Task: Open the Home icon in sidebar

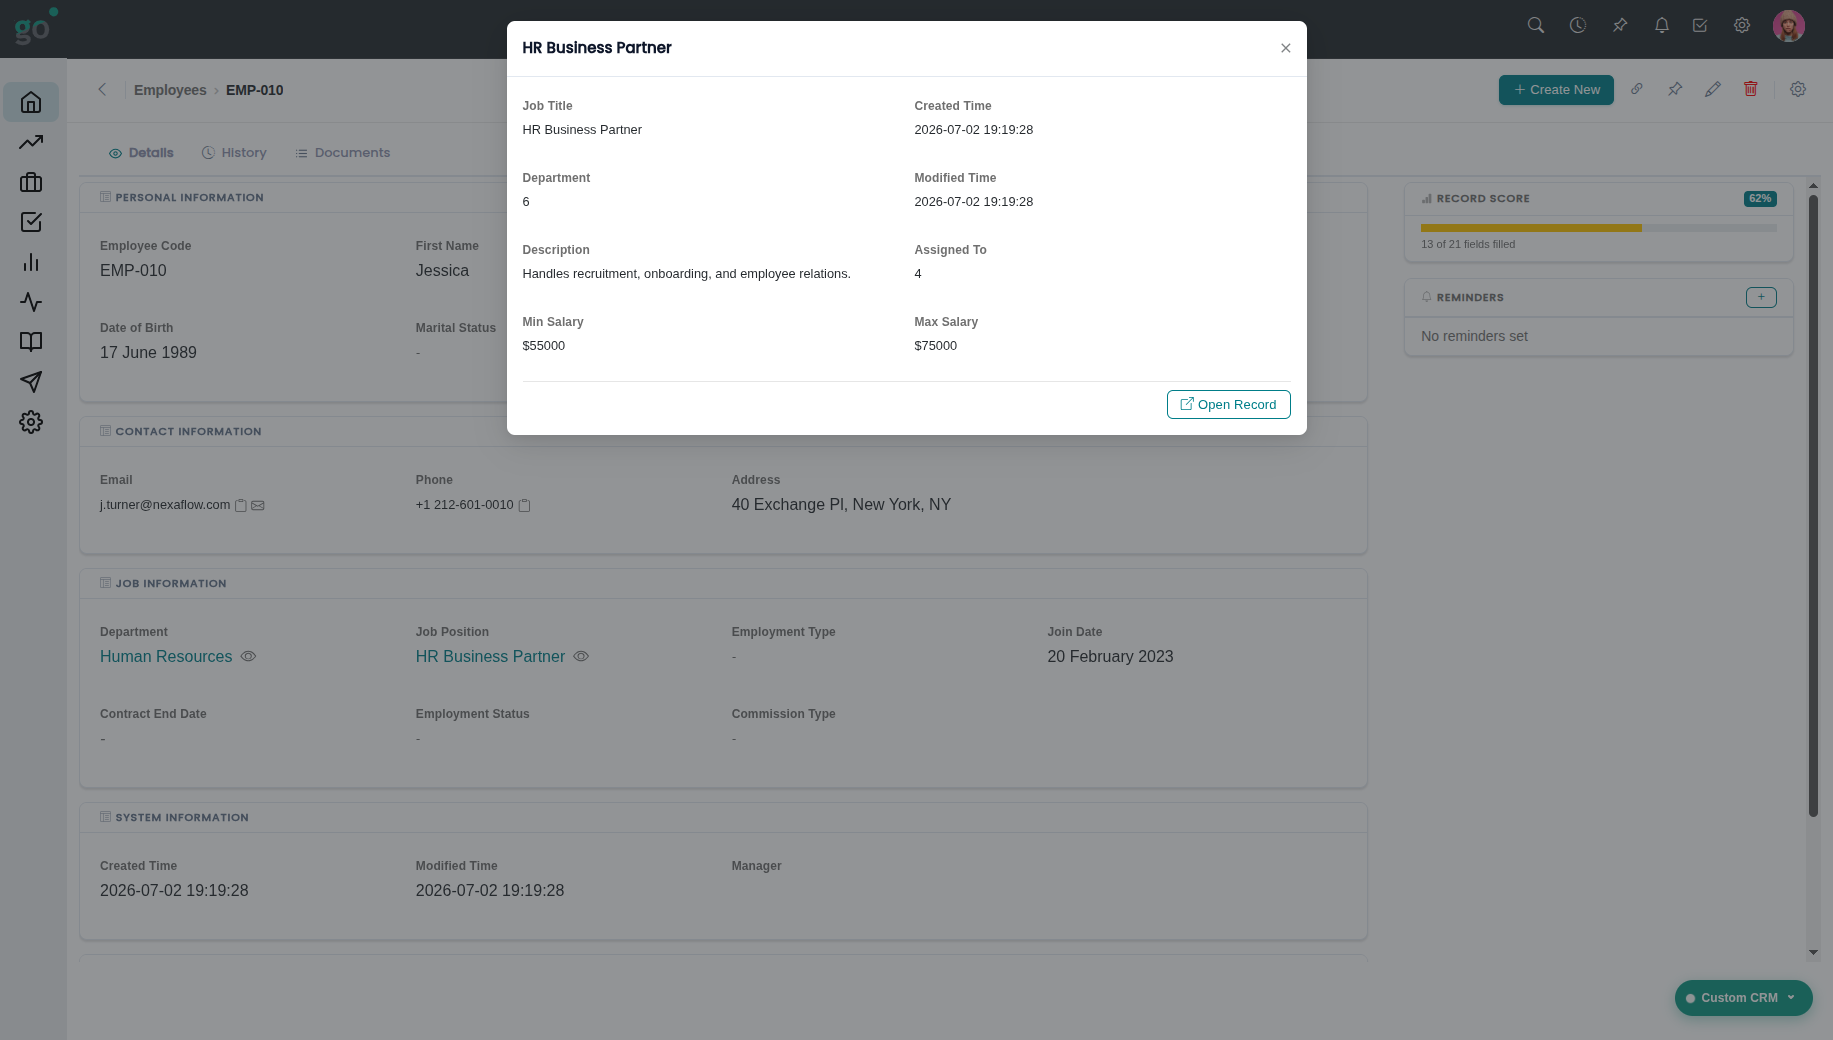Action: (x=31, y=102)
